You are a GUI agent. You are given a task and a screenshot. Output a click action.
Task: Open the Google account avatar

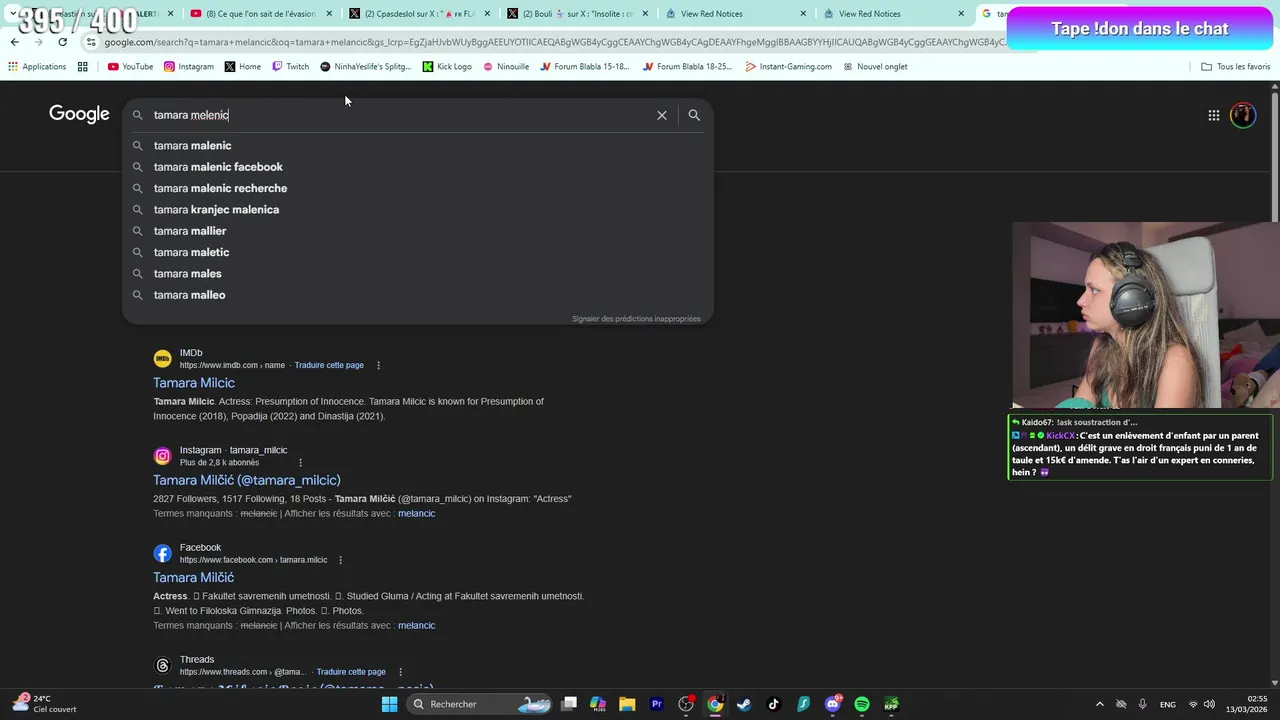point(1243,115)
